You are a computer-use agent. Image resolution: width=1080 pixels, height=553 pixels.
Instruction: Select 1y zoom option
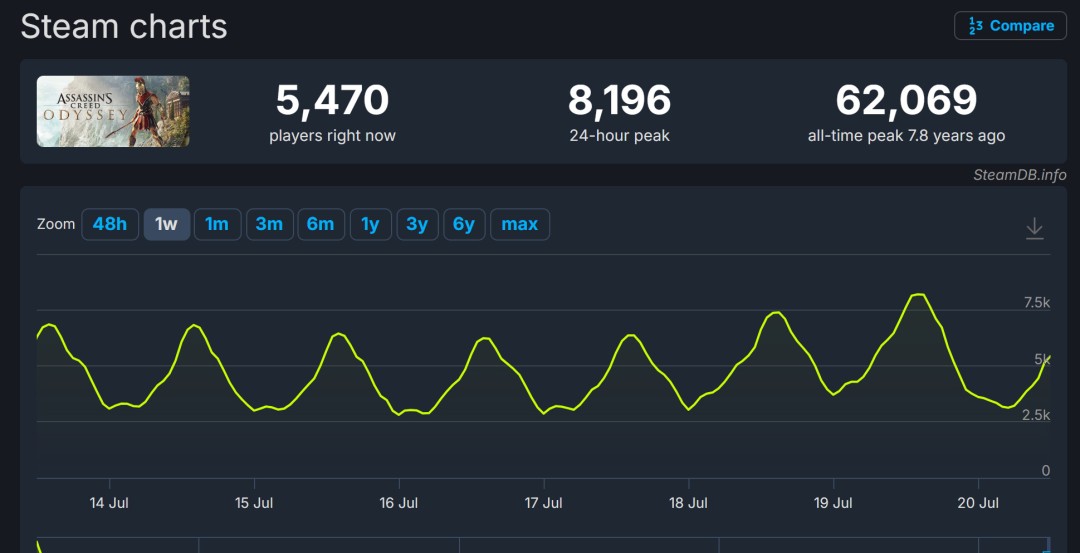[371, 225]
